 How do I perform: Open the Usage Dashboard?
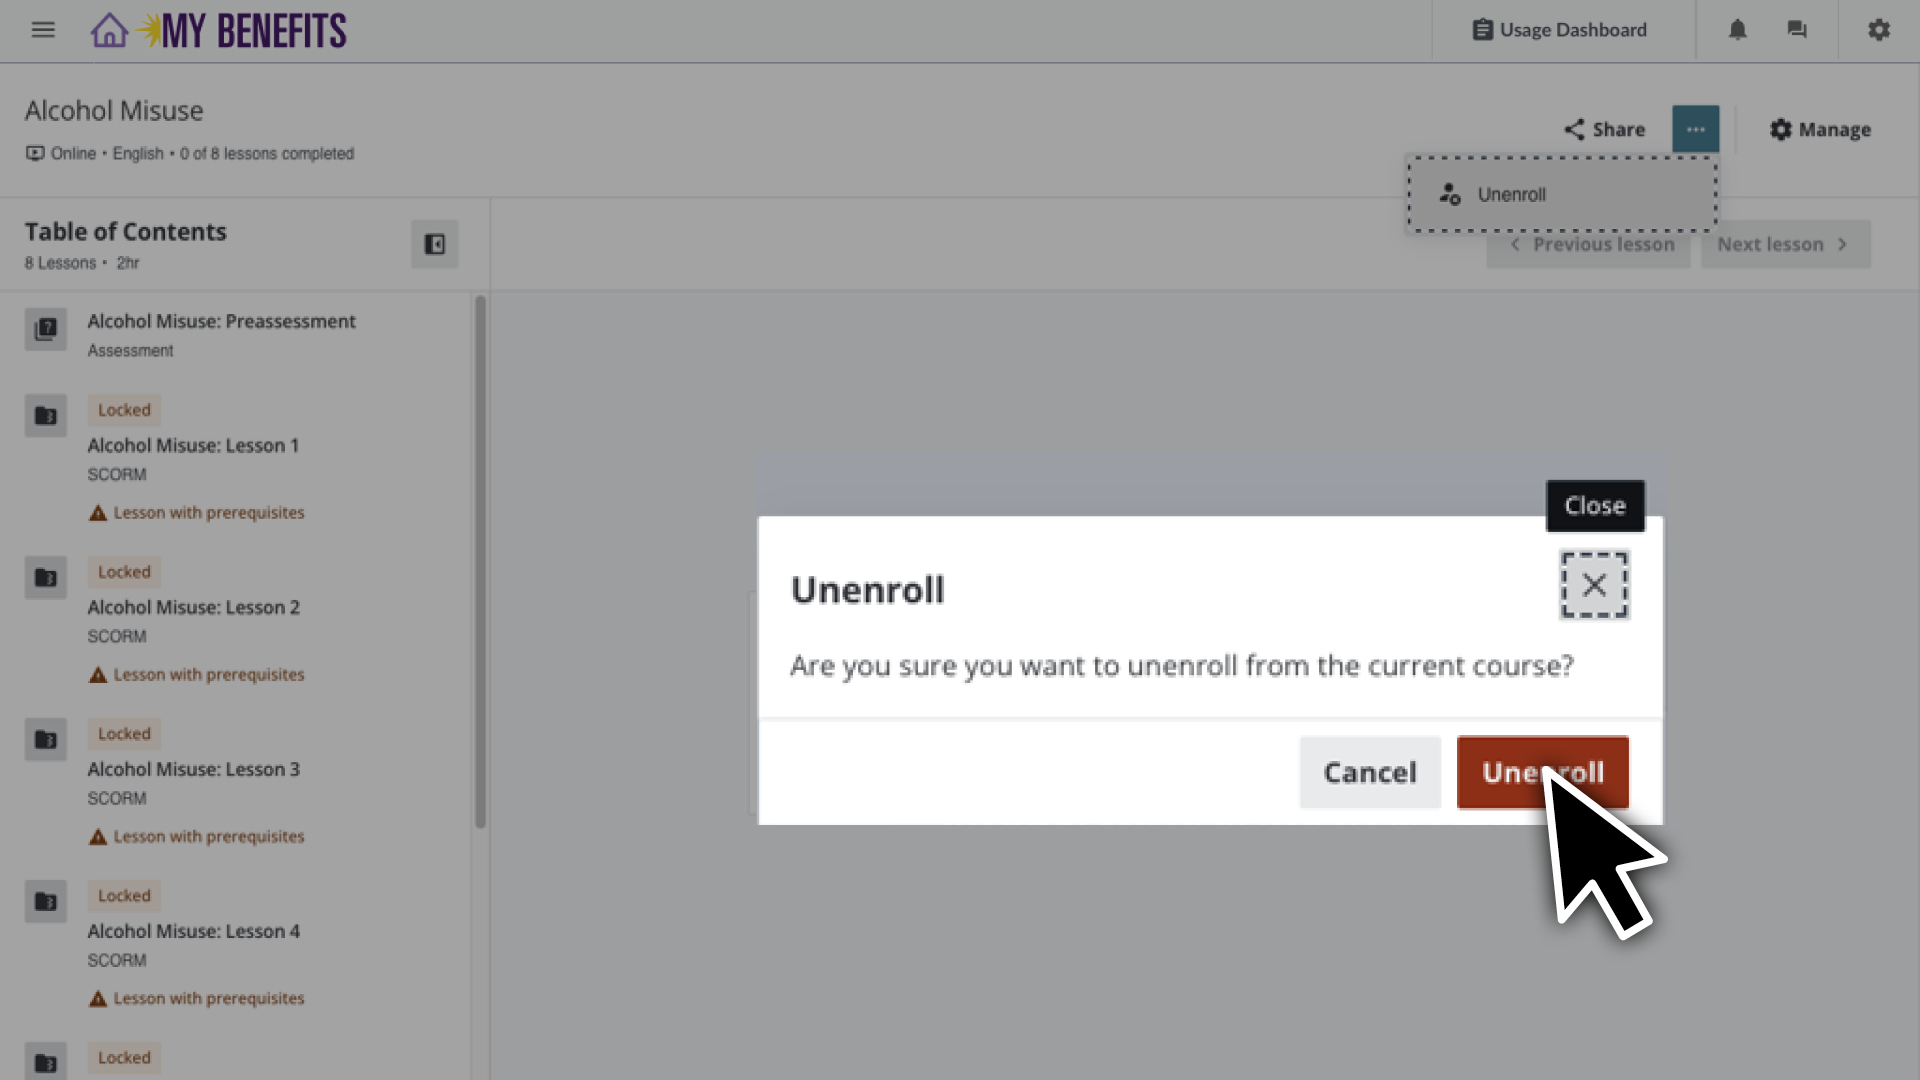1560,30
